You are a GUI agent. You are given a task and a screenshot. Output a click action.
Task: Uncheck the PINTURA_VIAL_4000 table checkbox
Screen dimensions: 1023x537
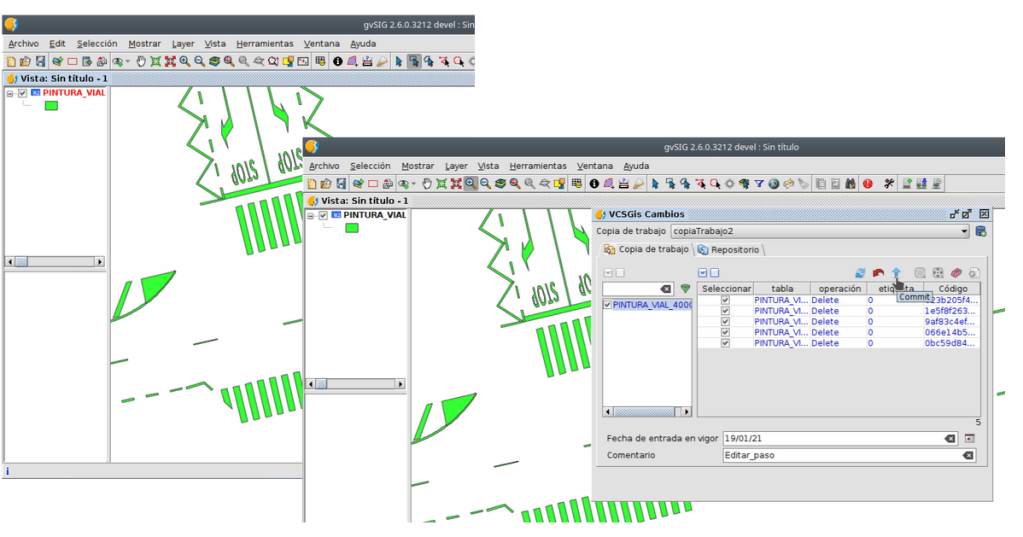pos(607,305)
